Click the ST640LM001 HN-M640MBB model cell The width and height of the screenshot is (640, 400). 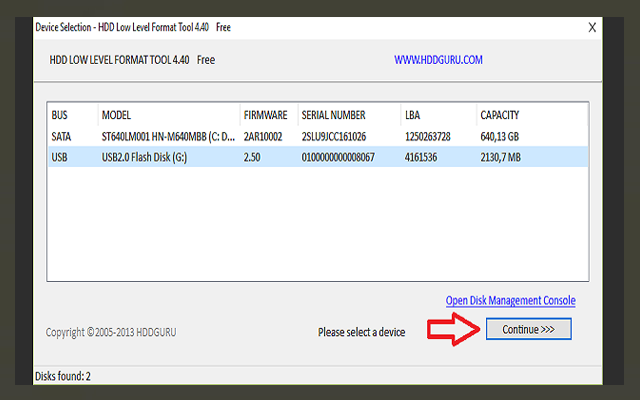coord(167,136)
